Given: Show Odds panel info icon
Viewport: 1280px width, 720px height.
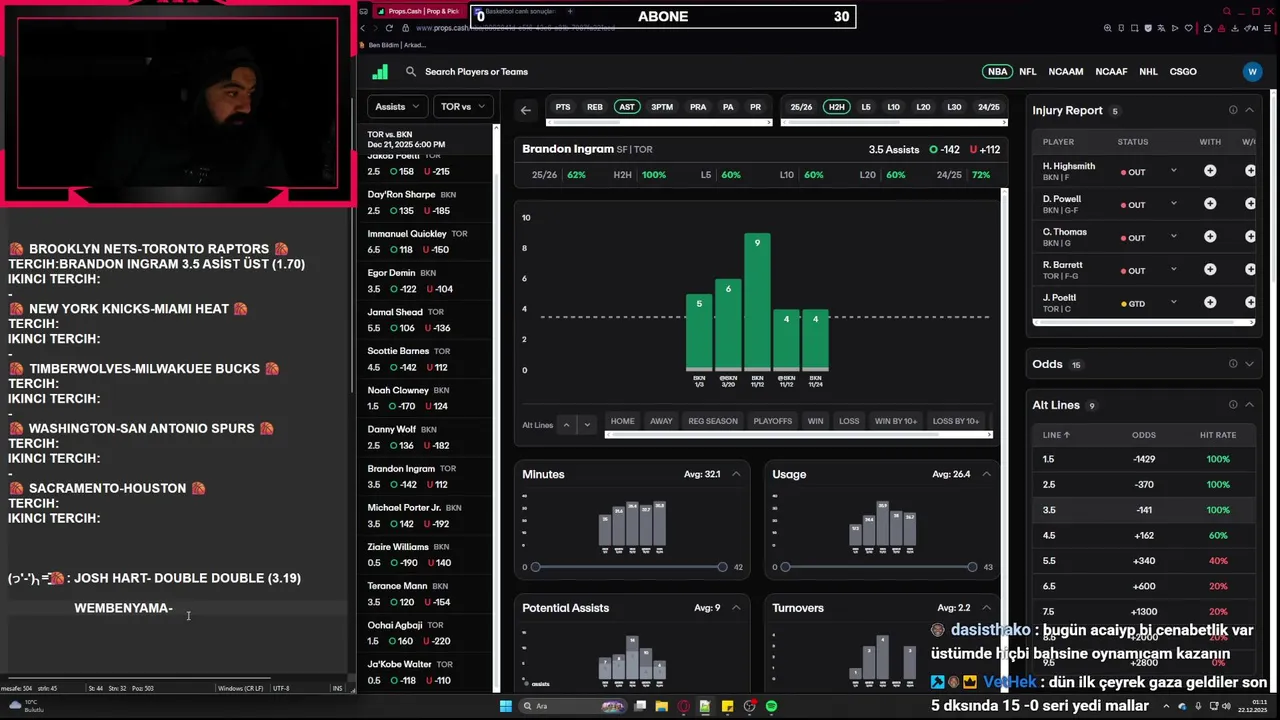Looking at the screenshot, I should [1233, 364].
